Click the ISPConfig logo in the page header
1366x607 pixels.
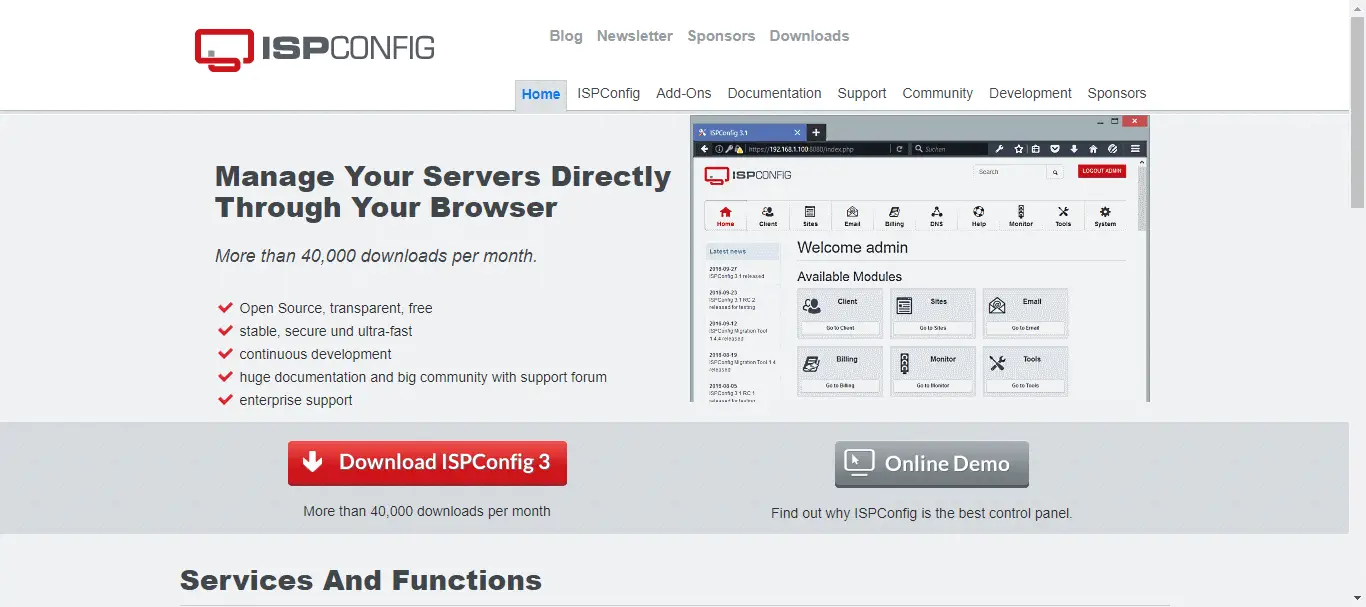pyautogui.click(x=314, y=49)
